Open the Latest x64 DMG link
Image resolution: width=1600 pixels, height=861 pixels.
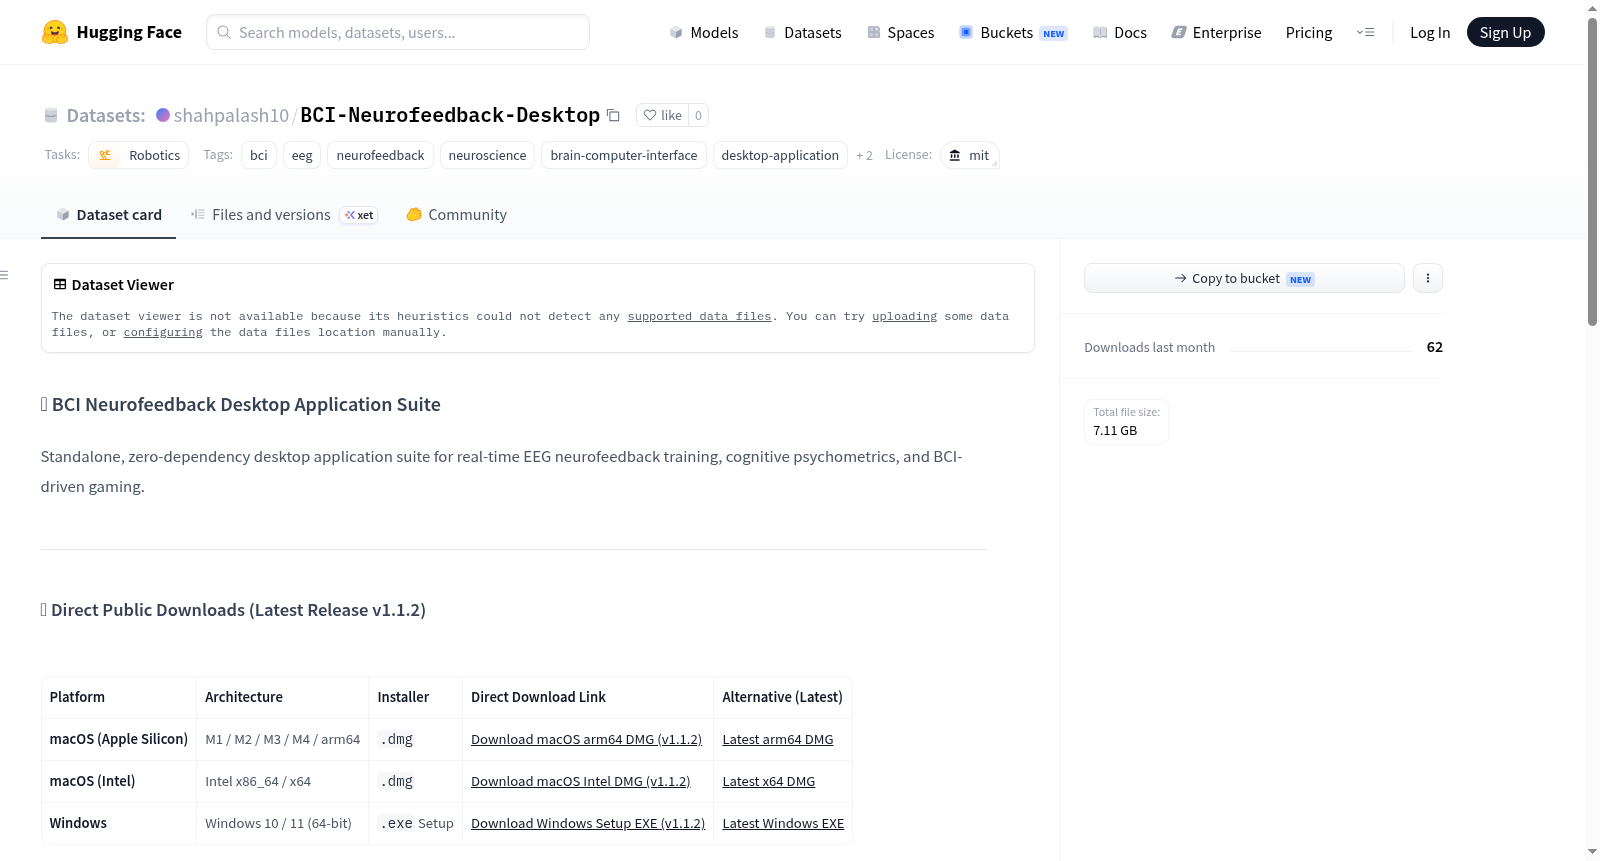[x=769, y=781]
